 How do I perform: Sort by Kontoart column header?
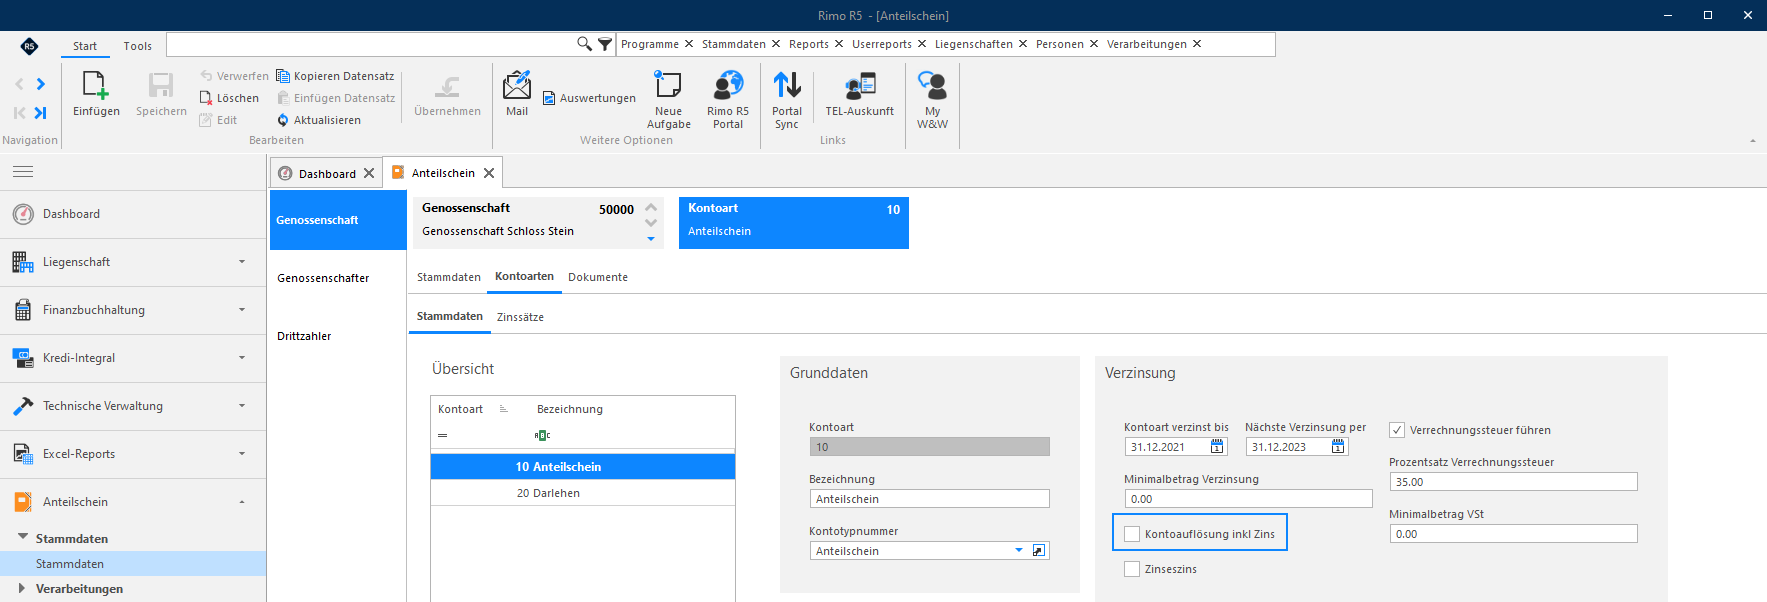pos(461,409)
